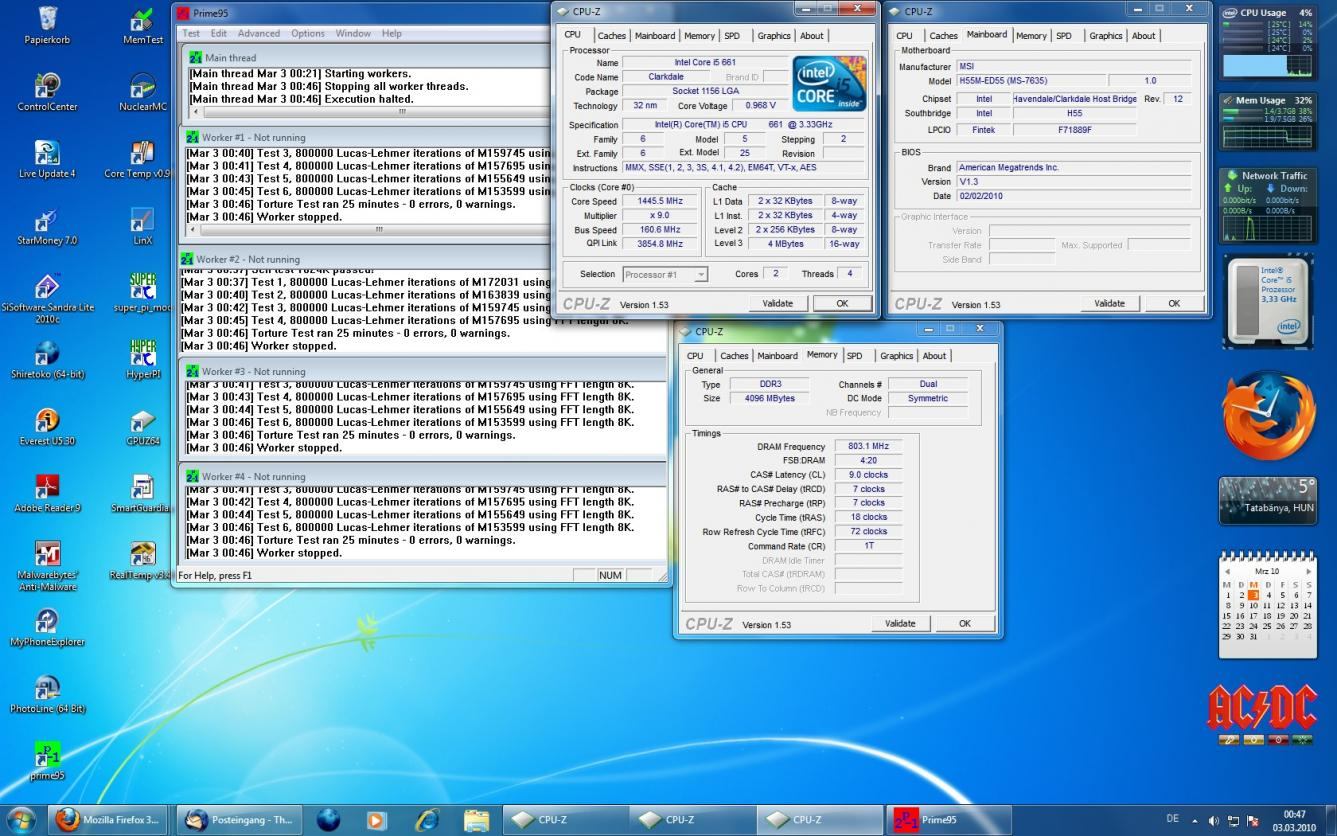
Task: Click Validate in CPU-Z Memory window
Action: (900, 623)
